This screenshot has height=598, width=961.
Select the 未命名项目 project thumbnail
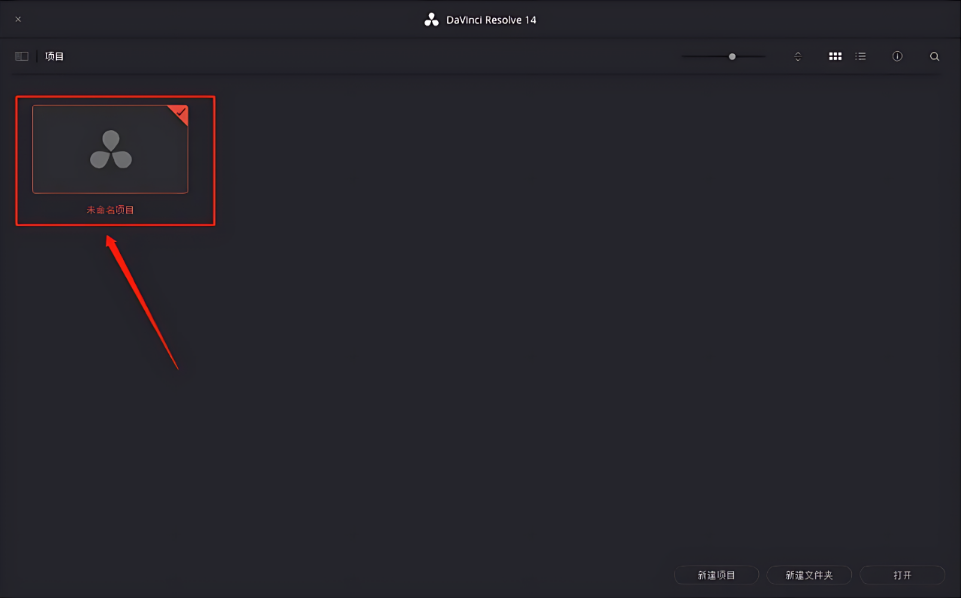[110, 150]
